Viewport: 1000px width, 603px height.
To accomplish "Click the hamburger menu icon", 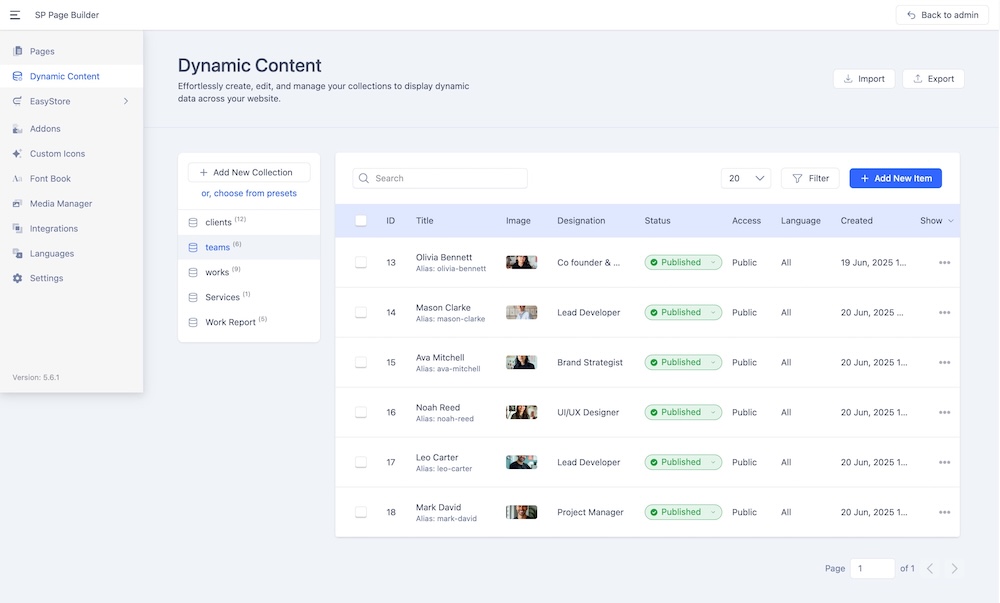I will [x=15, y=15].
